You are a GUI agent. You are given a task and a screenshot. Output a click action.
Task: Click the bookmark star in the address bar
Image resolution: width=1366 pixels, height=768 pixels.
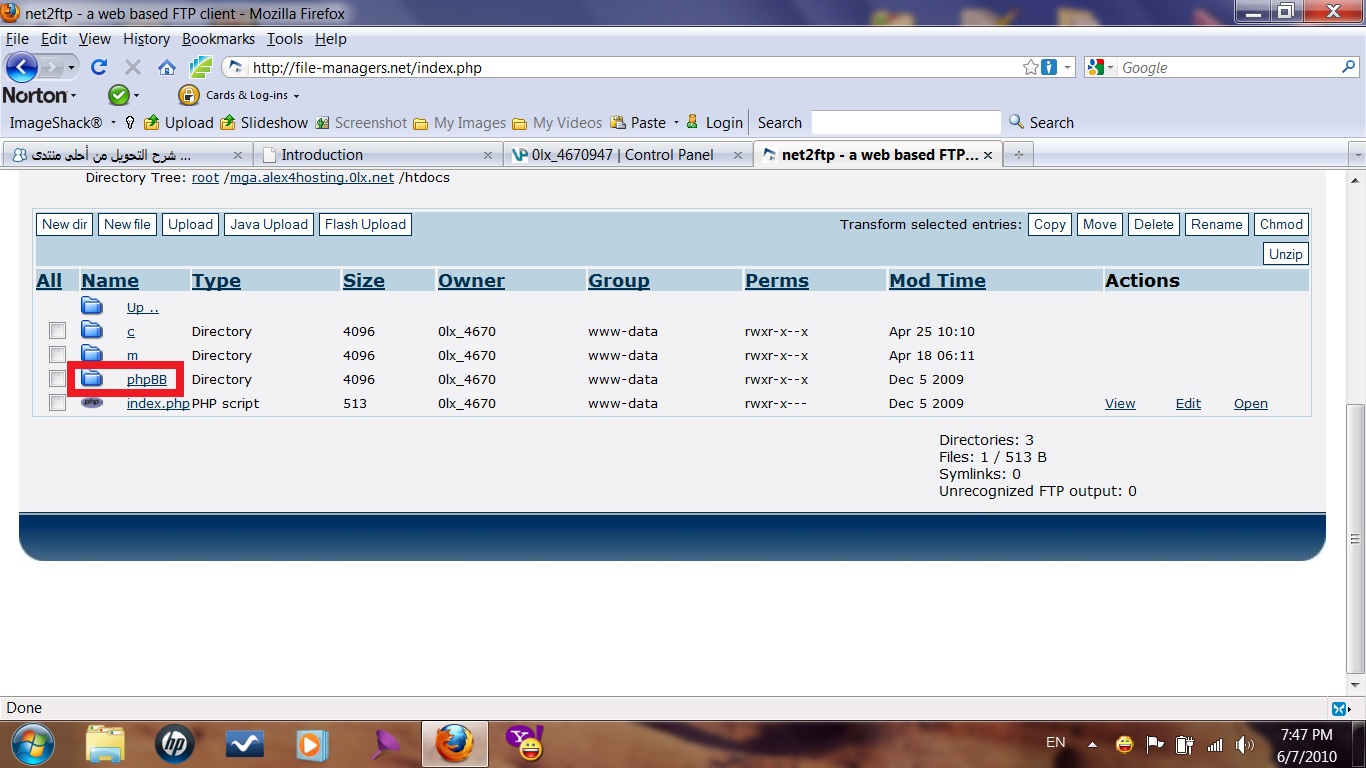tap(1030, 67)
